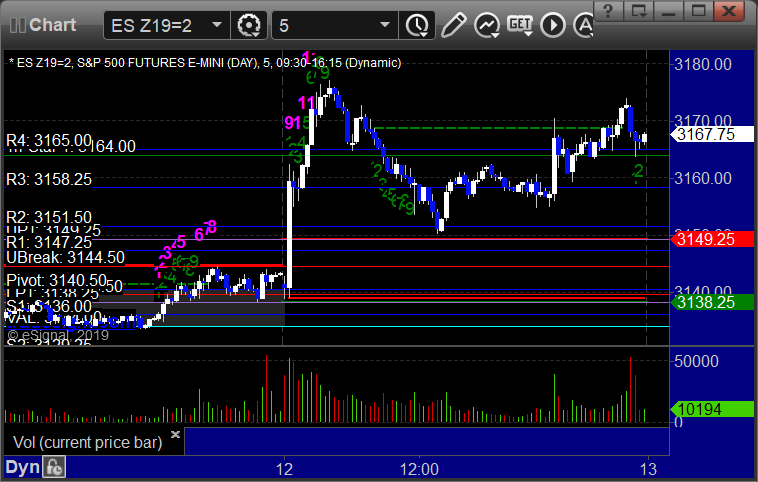This screenshot has height=482, width=758.
Task: Select the Pivot: 3140.50 label
Action: point(56,280)
